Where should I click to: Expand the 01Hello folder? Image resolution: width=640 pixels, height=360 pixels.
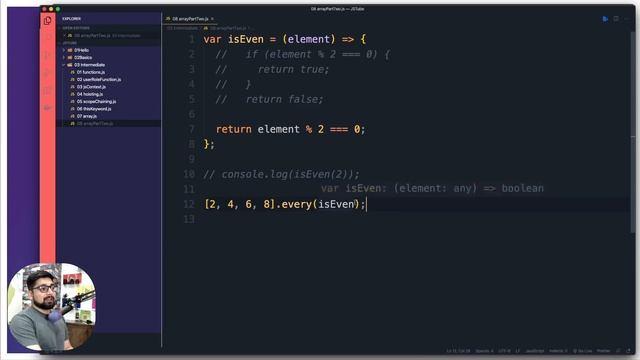pyautogui.click(x=81, y=50)
